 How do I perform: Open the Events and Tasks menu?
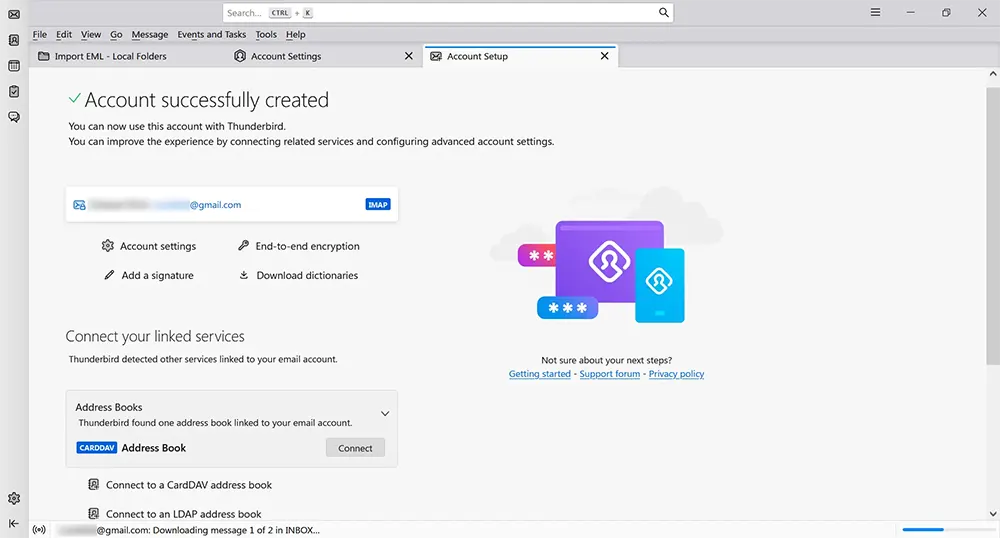pyautogui.click(x=212, y=34)
